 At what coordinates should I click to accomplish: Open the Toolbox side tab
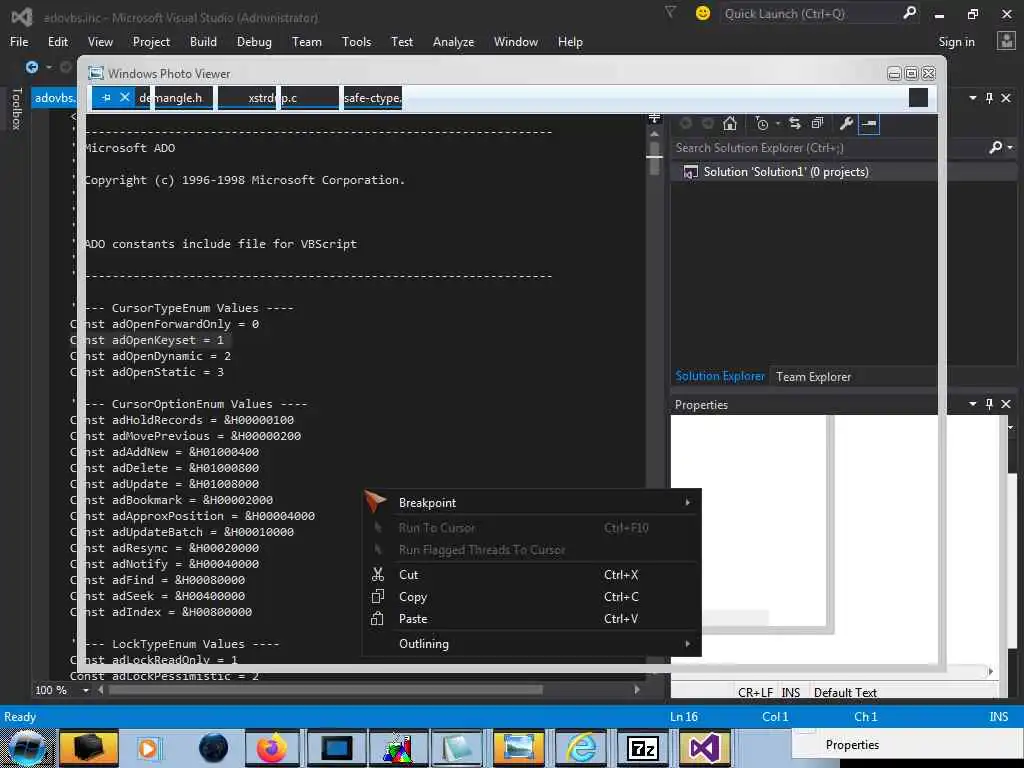[17, 108]
